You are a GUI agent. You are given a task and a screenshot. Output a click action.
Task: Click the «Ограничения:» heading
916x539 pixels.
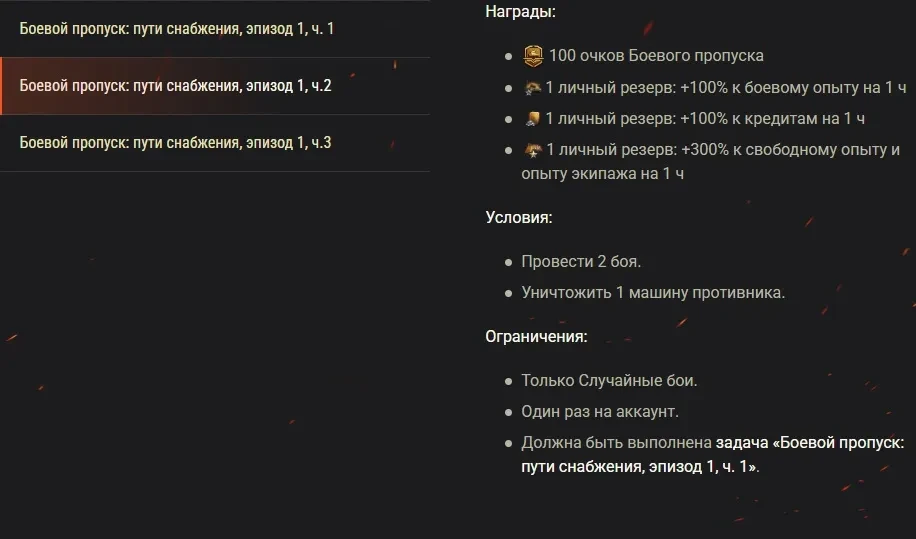(x=536, y=337)
